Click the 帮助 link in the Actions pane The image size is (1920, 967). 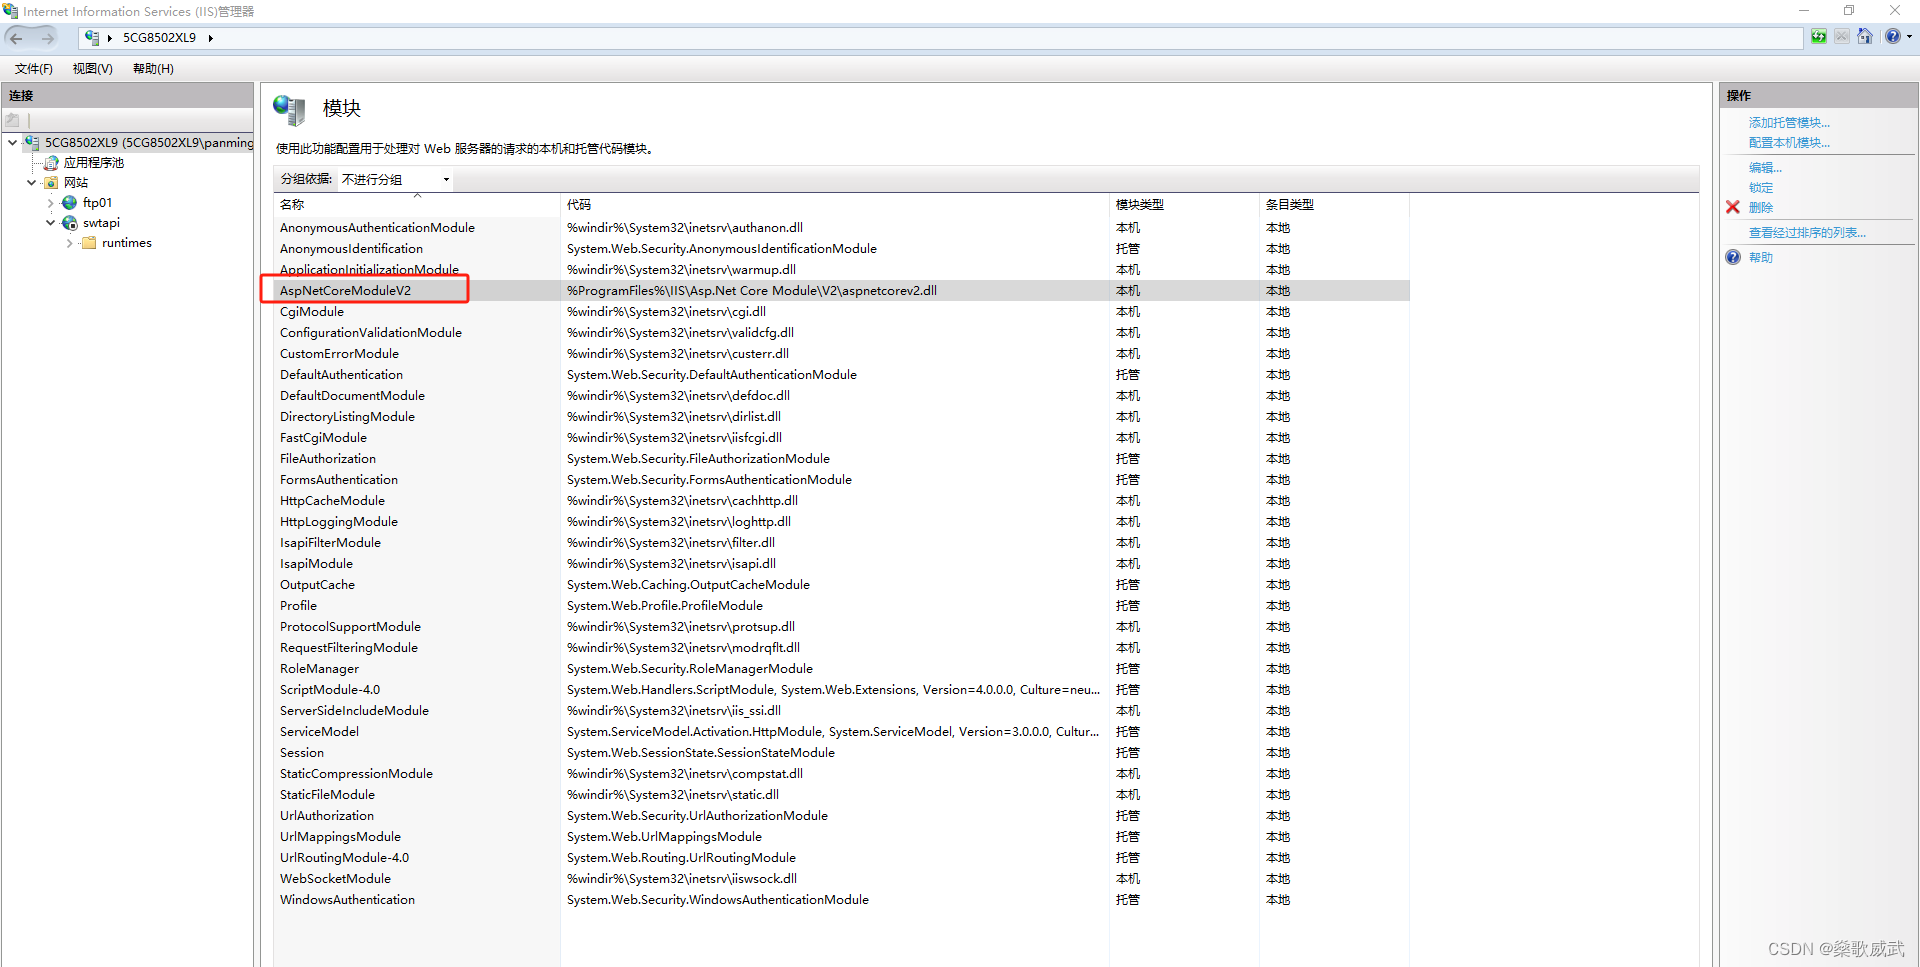[x=1761, y=258]
